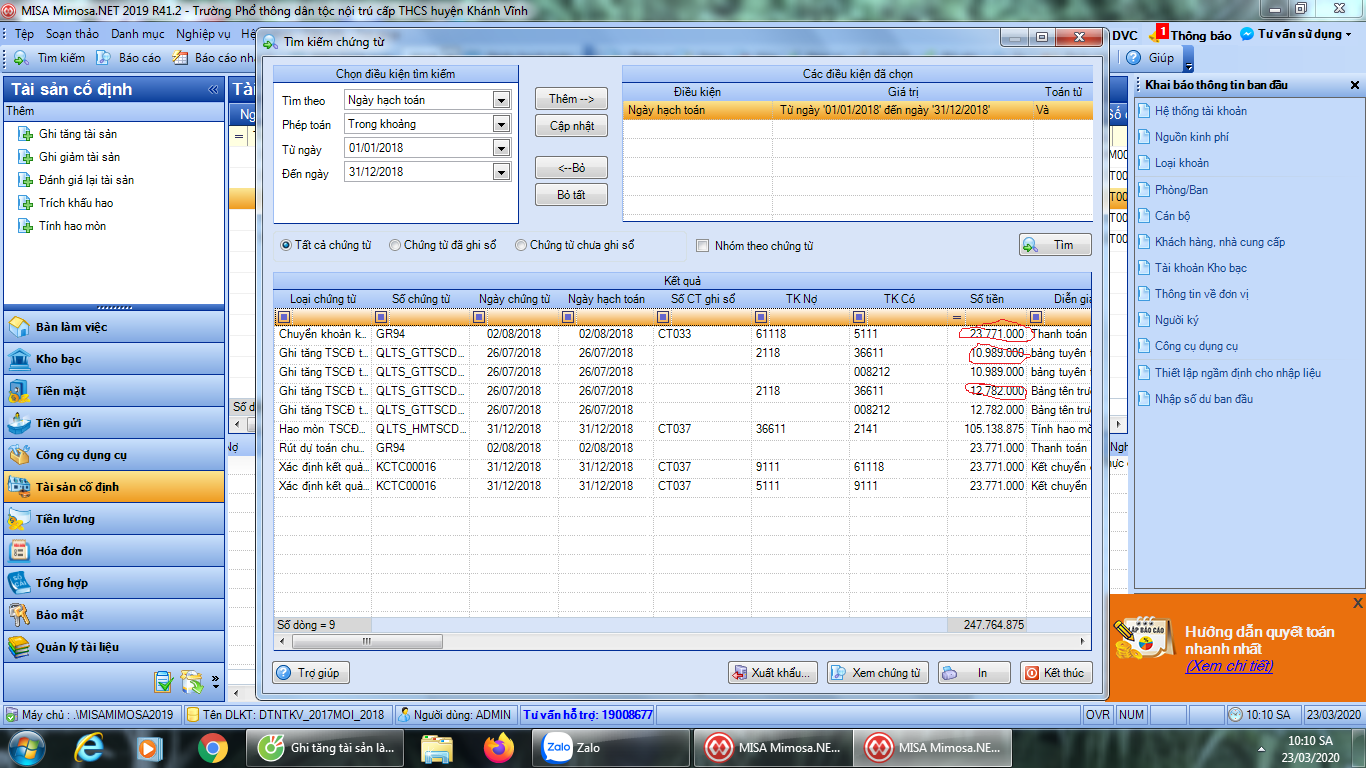
Task: Open Soạn thảo menu
Action: pyautogui.click(x=72, y=34)
